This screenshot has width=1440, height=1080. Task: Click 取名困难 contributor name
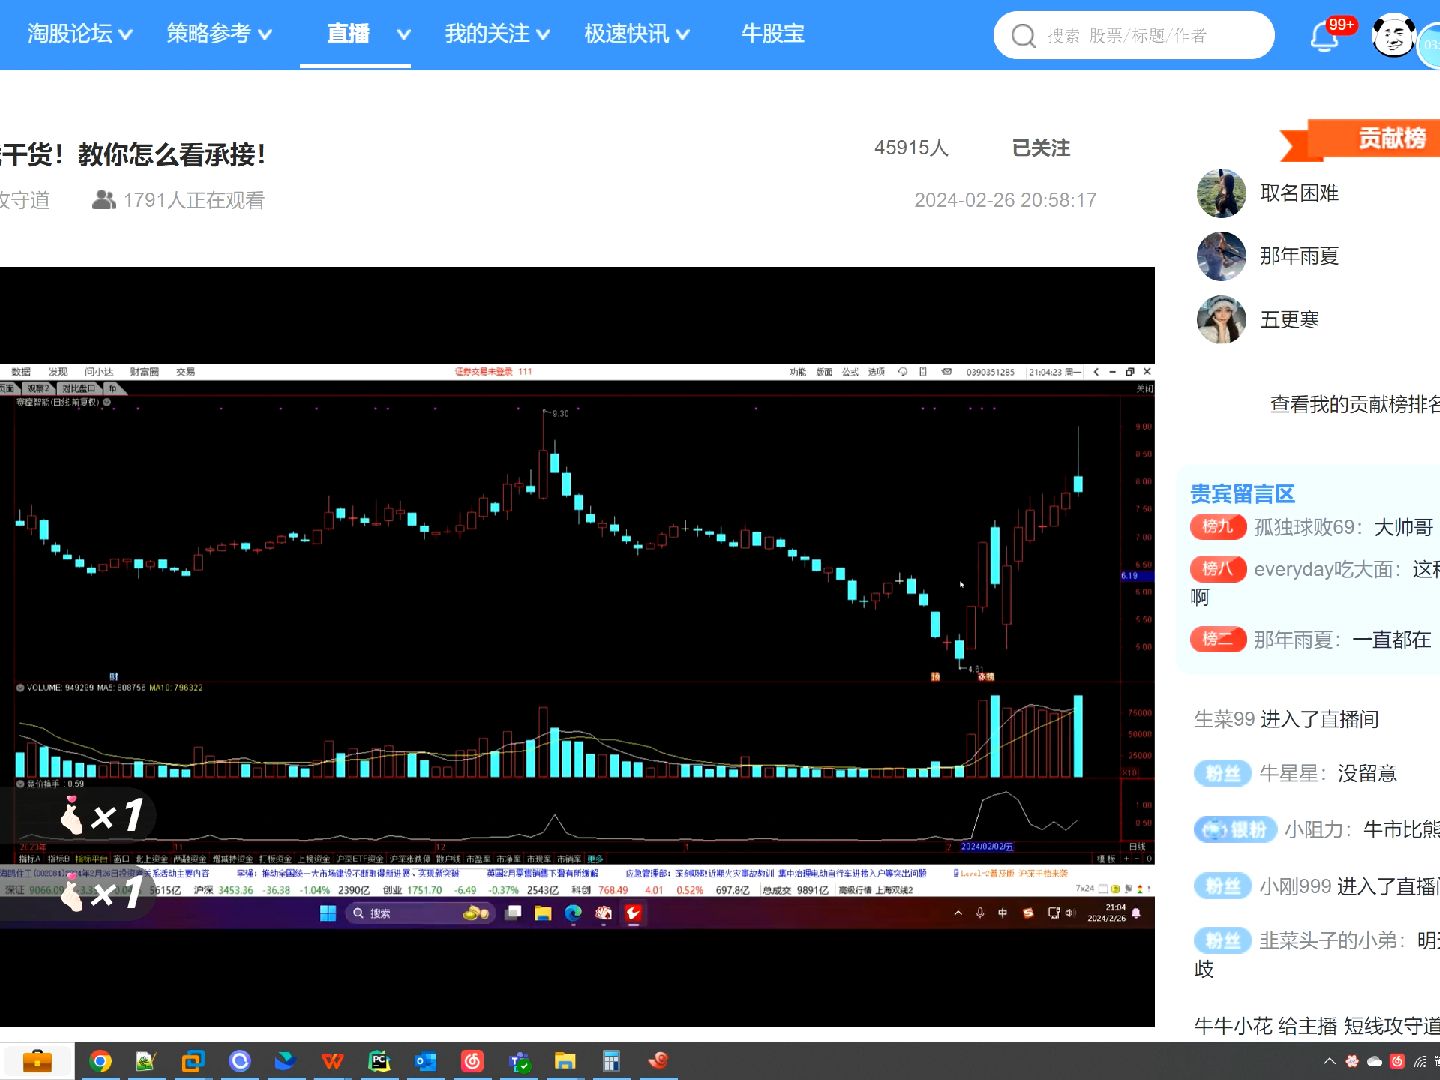tap(1299, 193)
